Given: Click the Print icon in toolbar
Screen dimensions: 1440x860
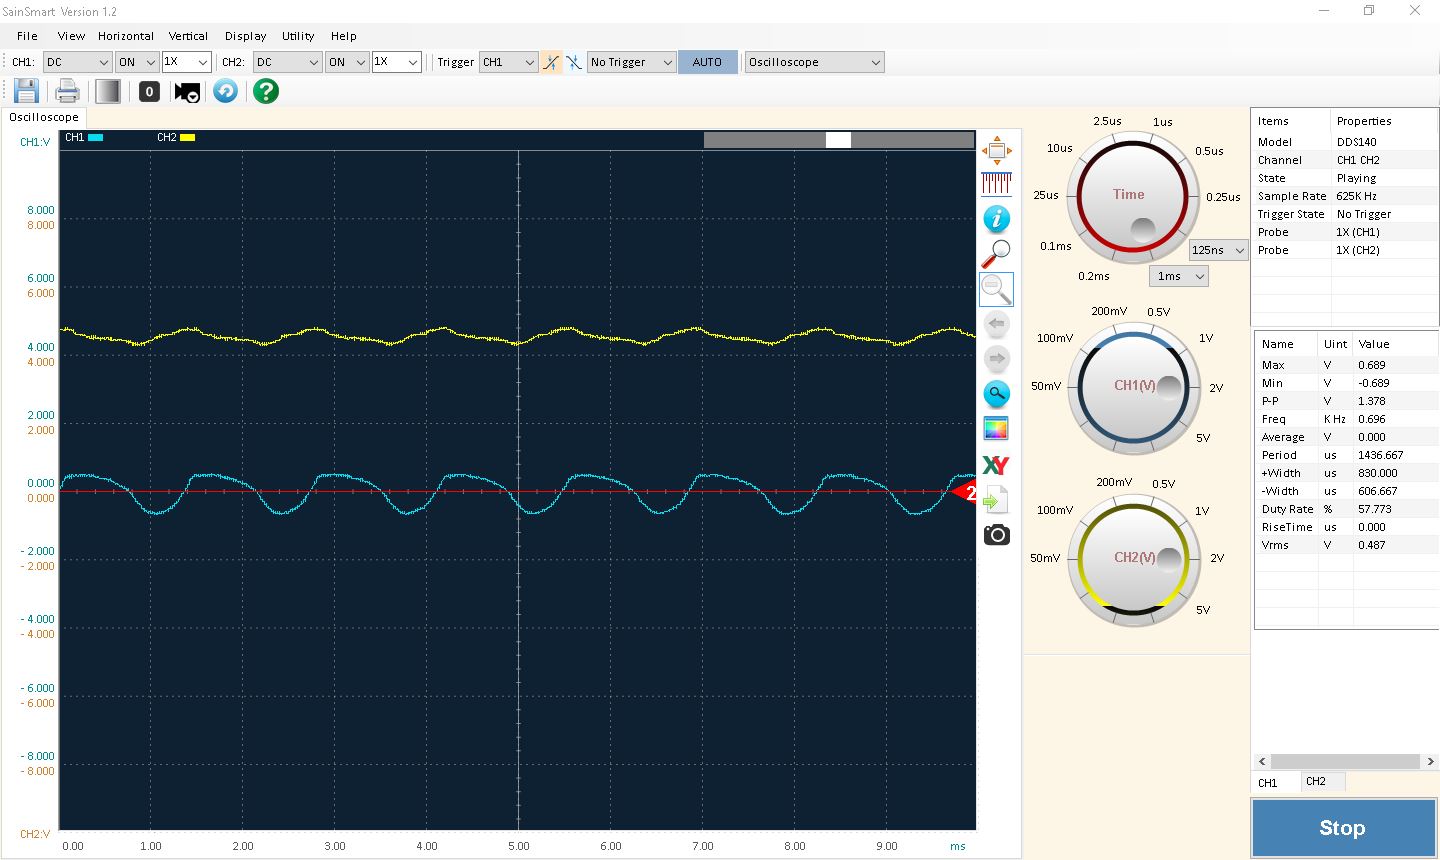Looking at the screenshot, I should coord(67,91).
